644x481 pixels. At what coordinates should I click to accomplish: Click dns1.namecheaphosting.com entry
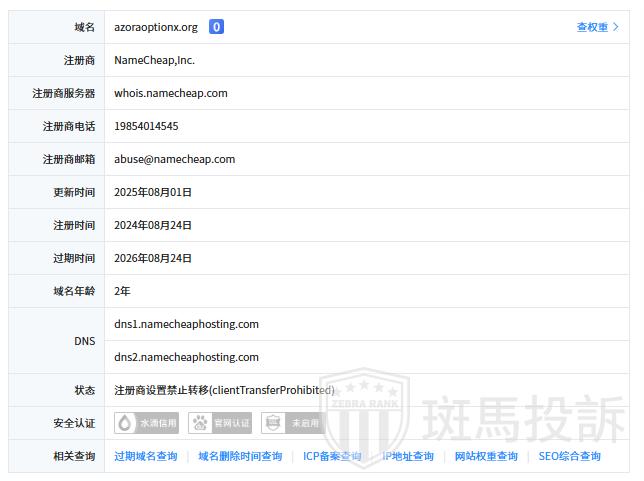pos(186,324)
